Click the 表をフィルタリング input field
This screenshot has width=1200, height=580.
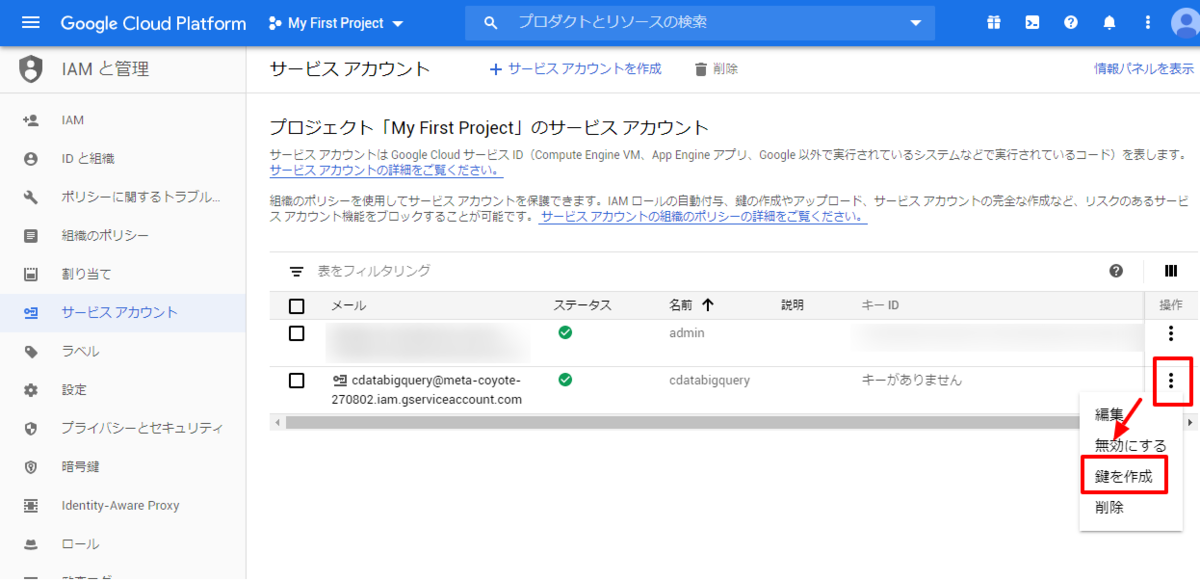pos(400,270)
